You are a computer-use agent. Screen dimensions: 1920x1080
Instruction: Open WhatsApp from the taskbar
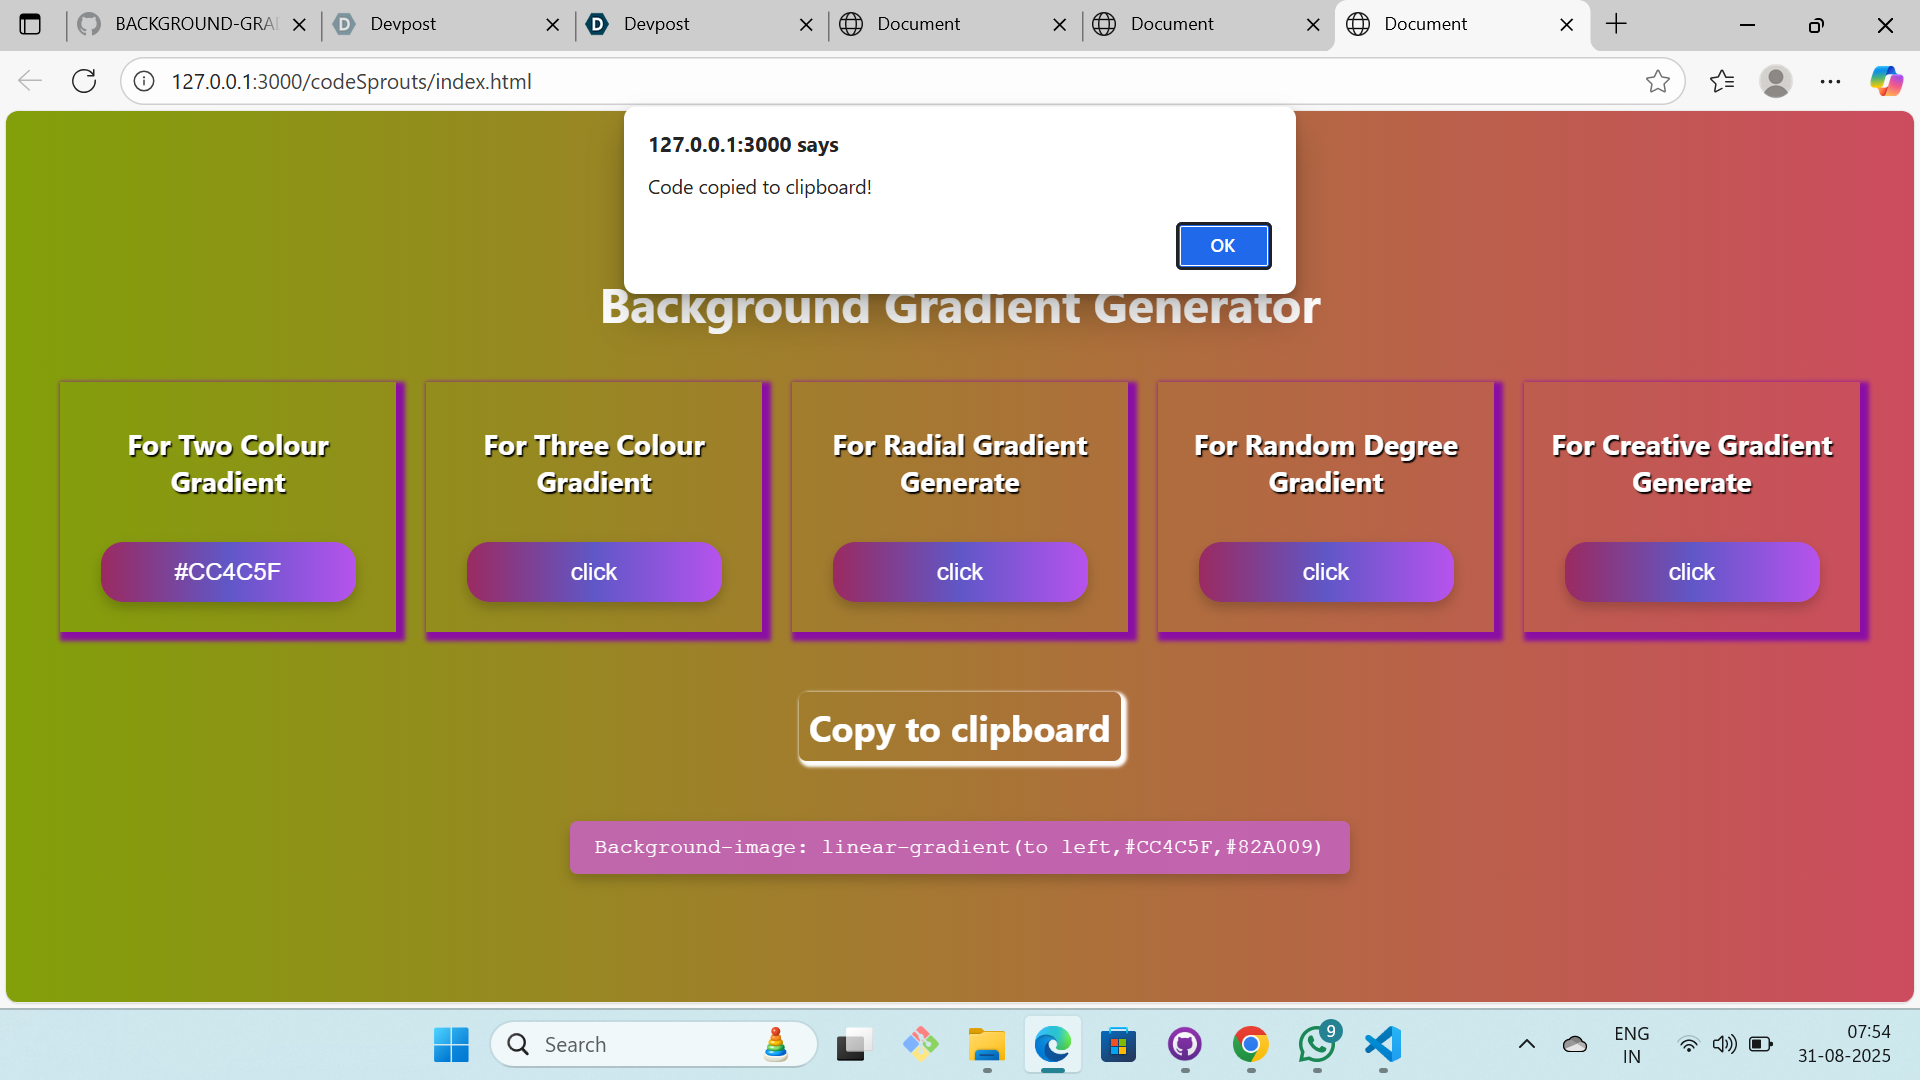click(1317, 1044)
